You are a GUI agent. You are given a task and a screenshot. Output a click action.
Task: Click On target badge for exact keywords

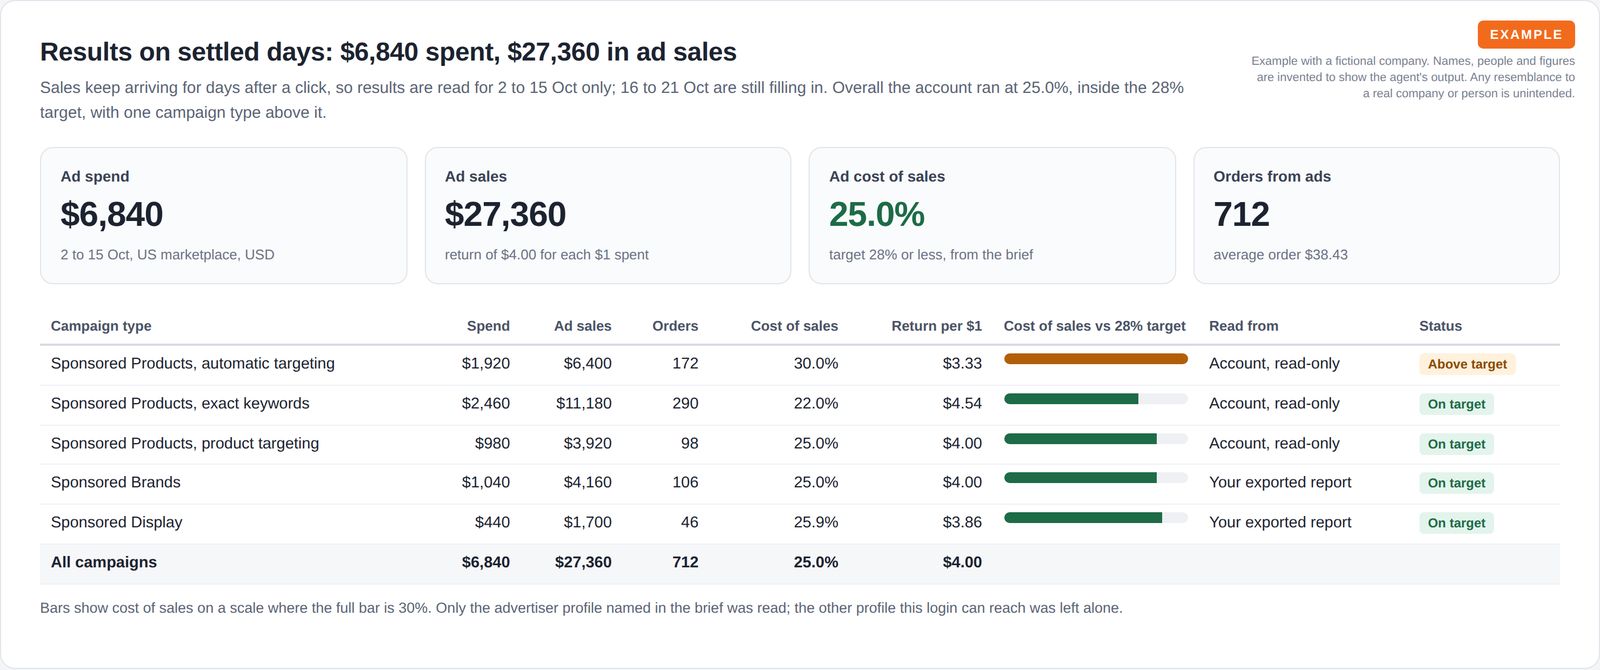1456,404
